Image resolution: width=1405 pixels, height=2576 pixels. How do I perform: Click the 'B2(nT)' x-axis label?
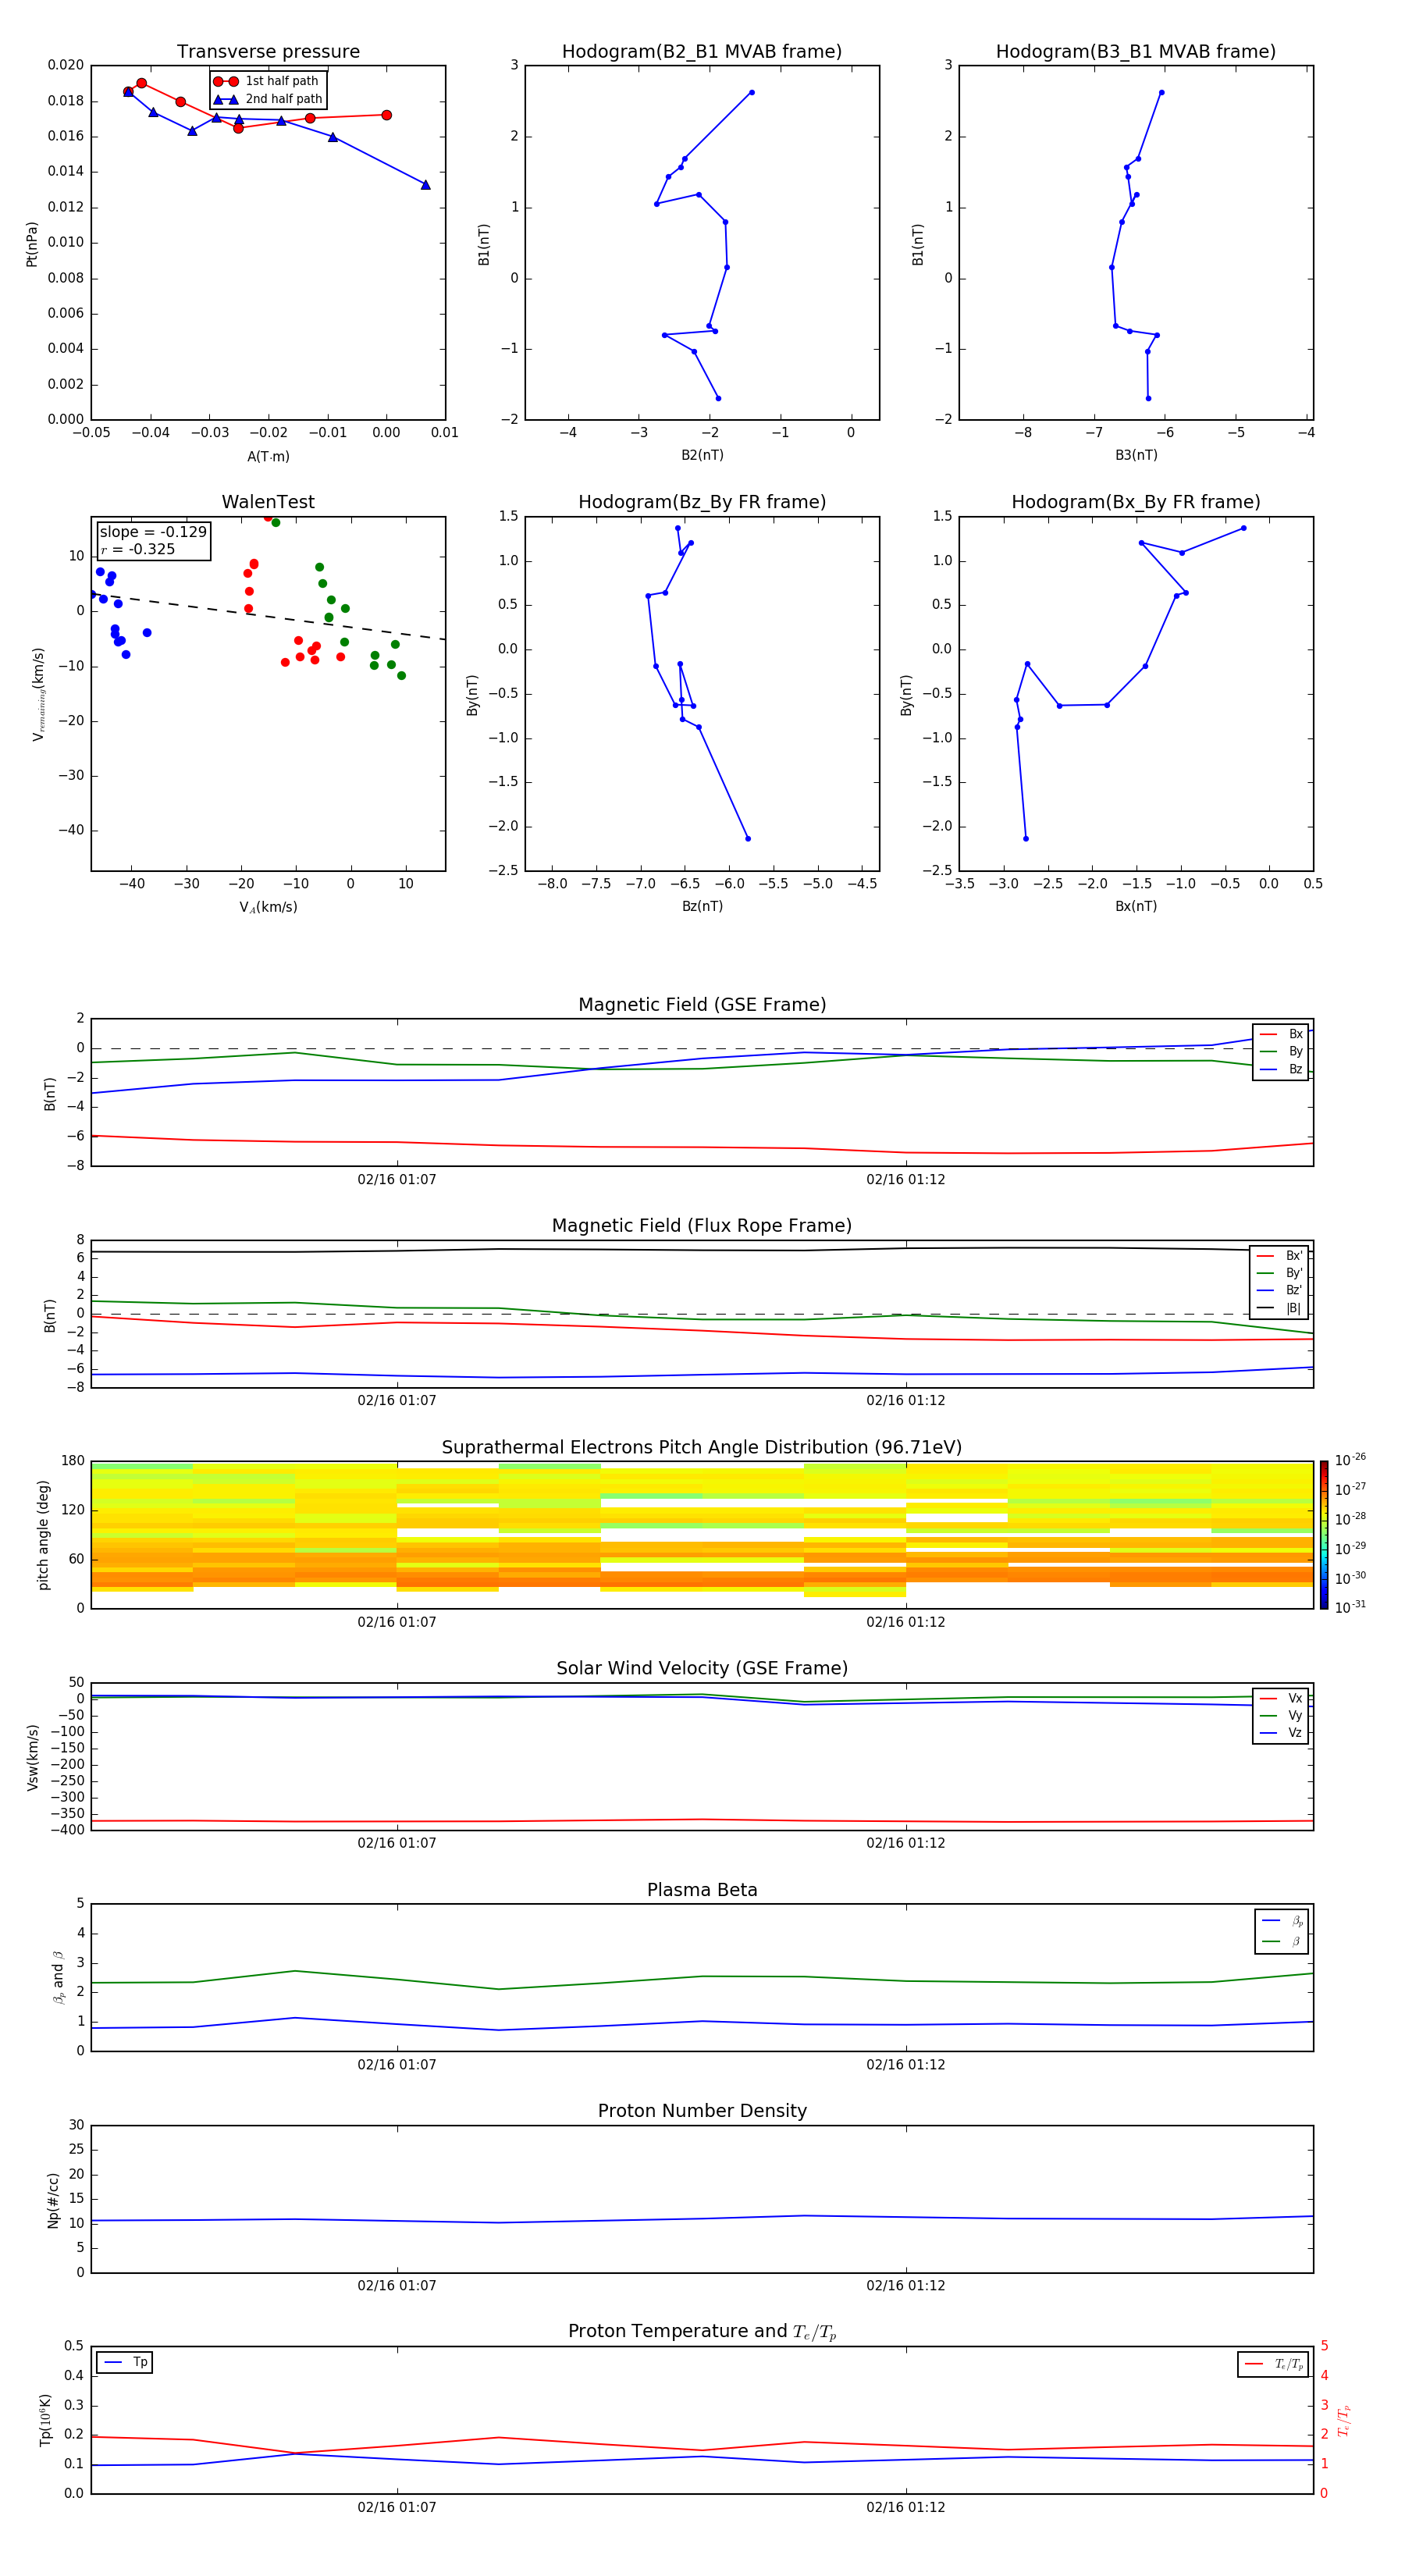click(702, 455)
